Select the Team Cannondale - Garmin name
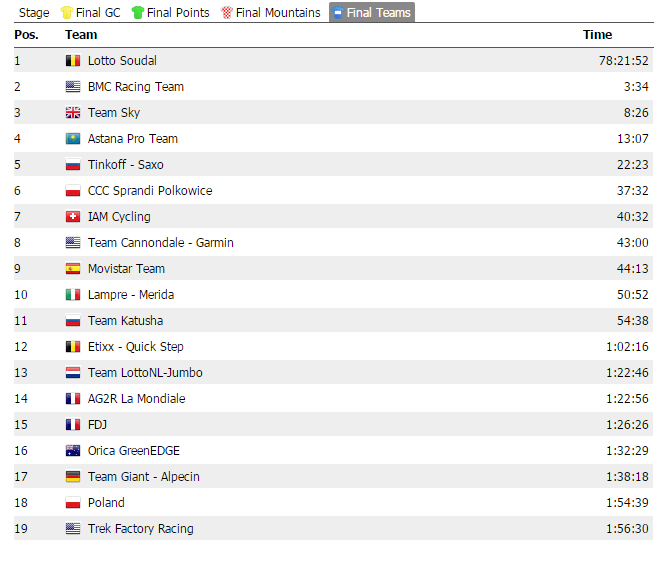665x564 pixels. point(161,243)
